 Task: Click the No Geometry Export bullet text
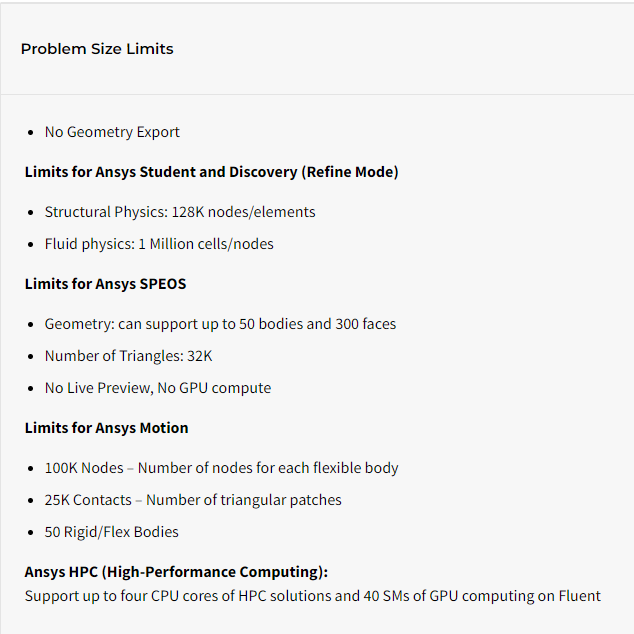click(x=112, y=132)
